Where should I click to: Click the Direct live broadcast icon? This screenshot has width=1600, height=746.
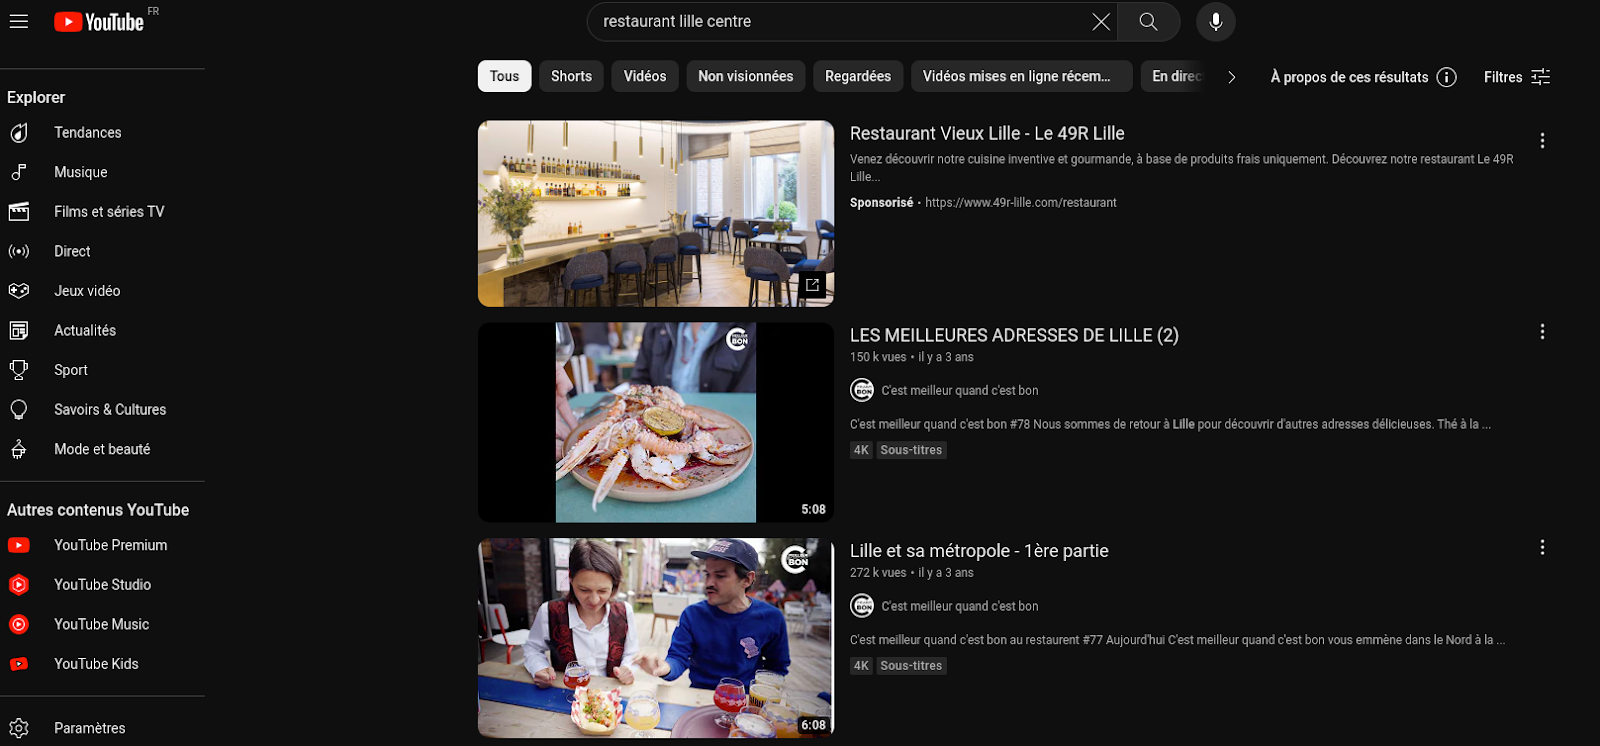[19, 251]
